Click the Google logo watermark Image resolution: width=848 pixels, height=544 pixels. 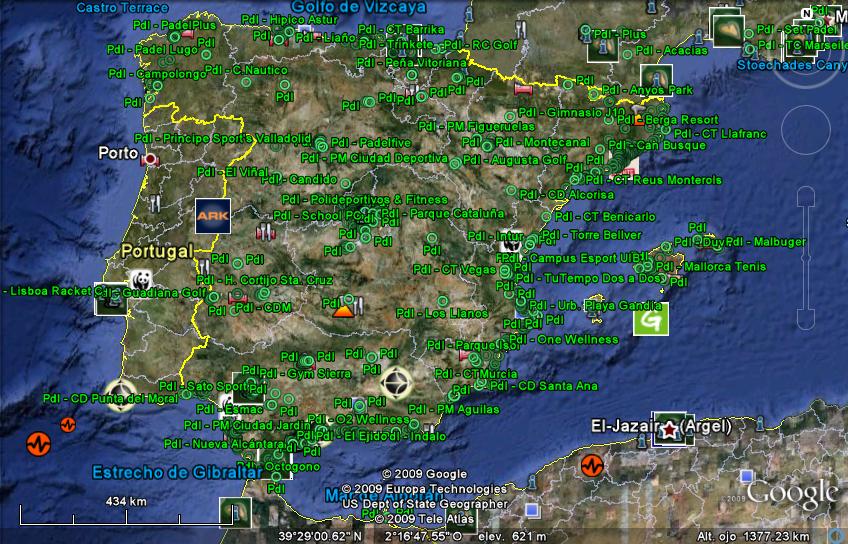pyautogui.click(x=791, y=493)
